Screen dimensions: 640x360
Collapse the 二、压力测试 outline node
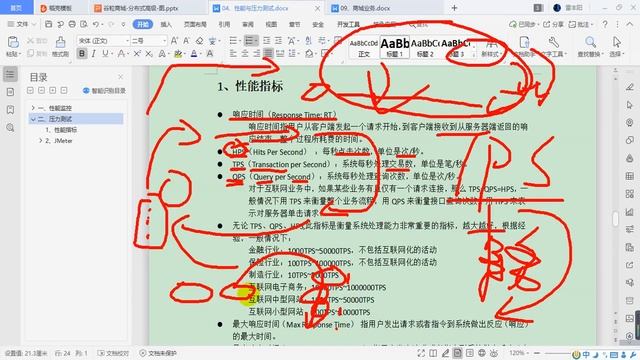pyautogui.click(x=33, y=119)
